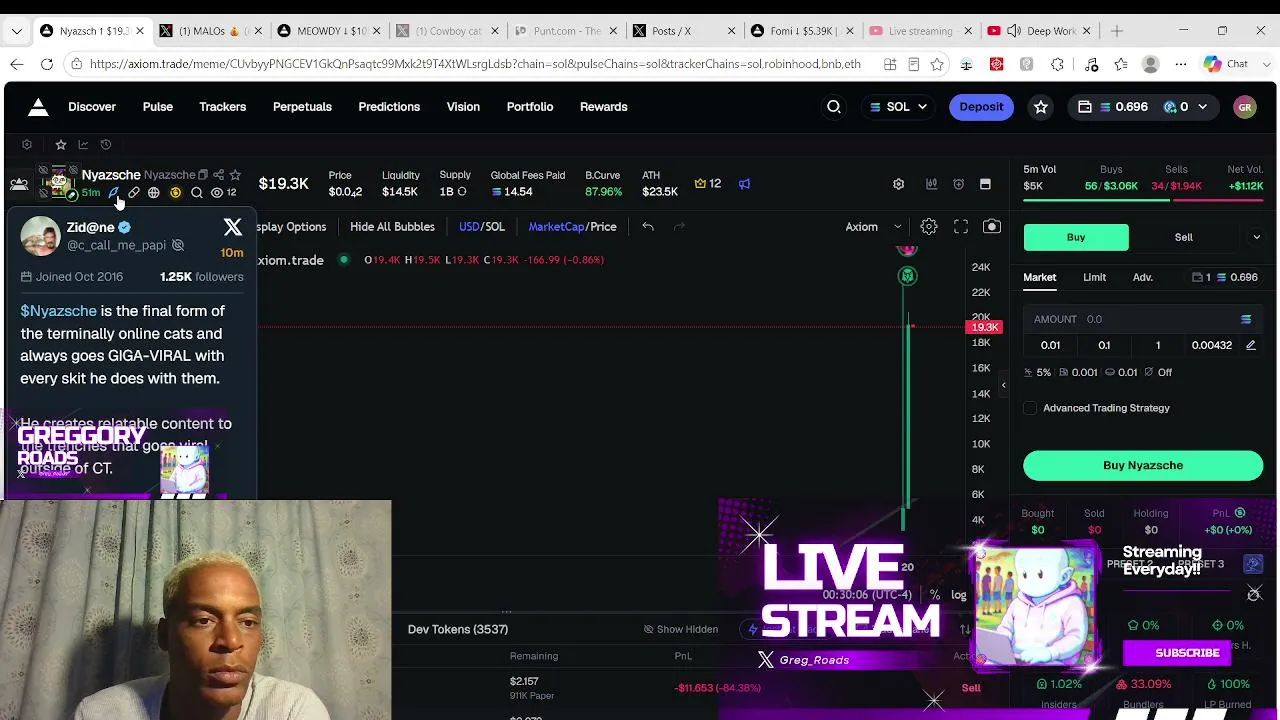The image size is (1280, 720).
Task: Open the watchlist star button beside Deposit
Action: click(x=1041, y=107)
